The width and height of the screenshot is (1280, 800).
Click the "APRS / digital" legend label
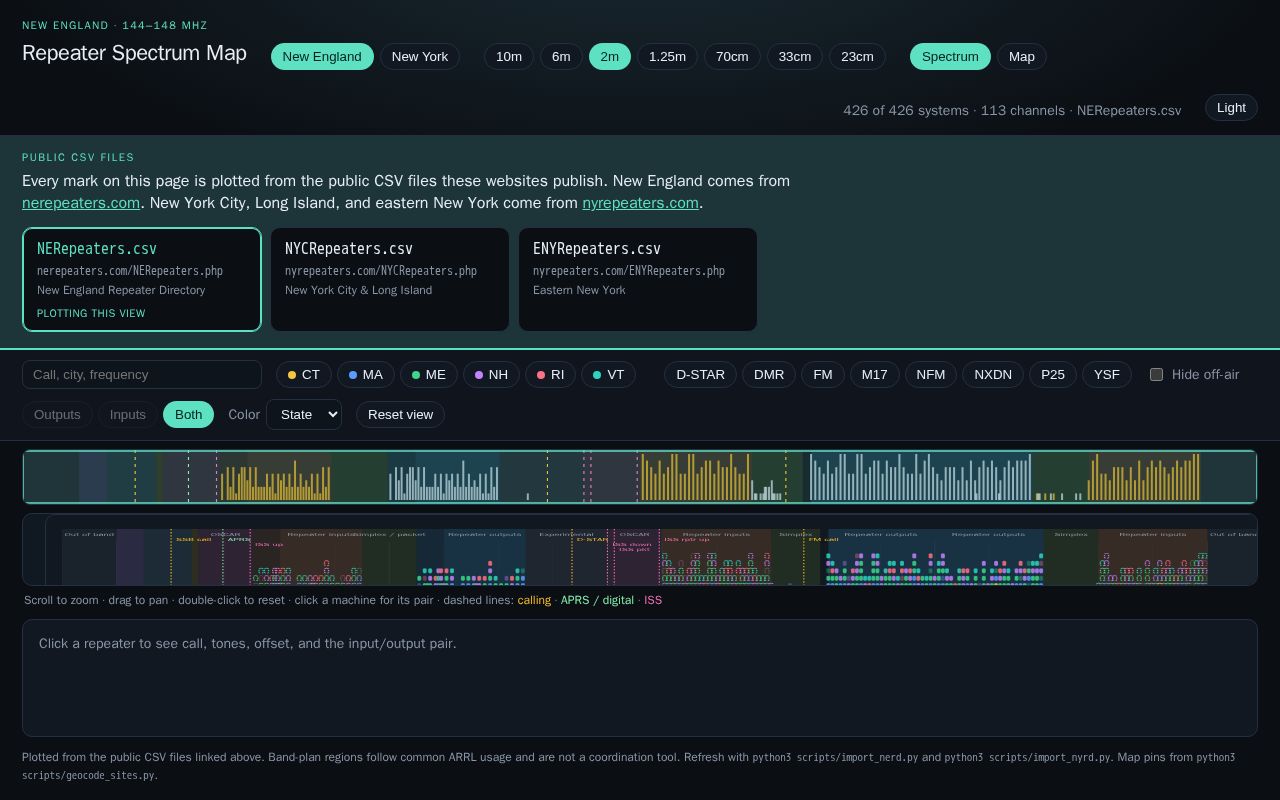597,600
